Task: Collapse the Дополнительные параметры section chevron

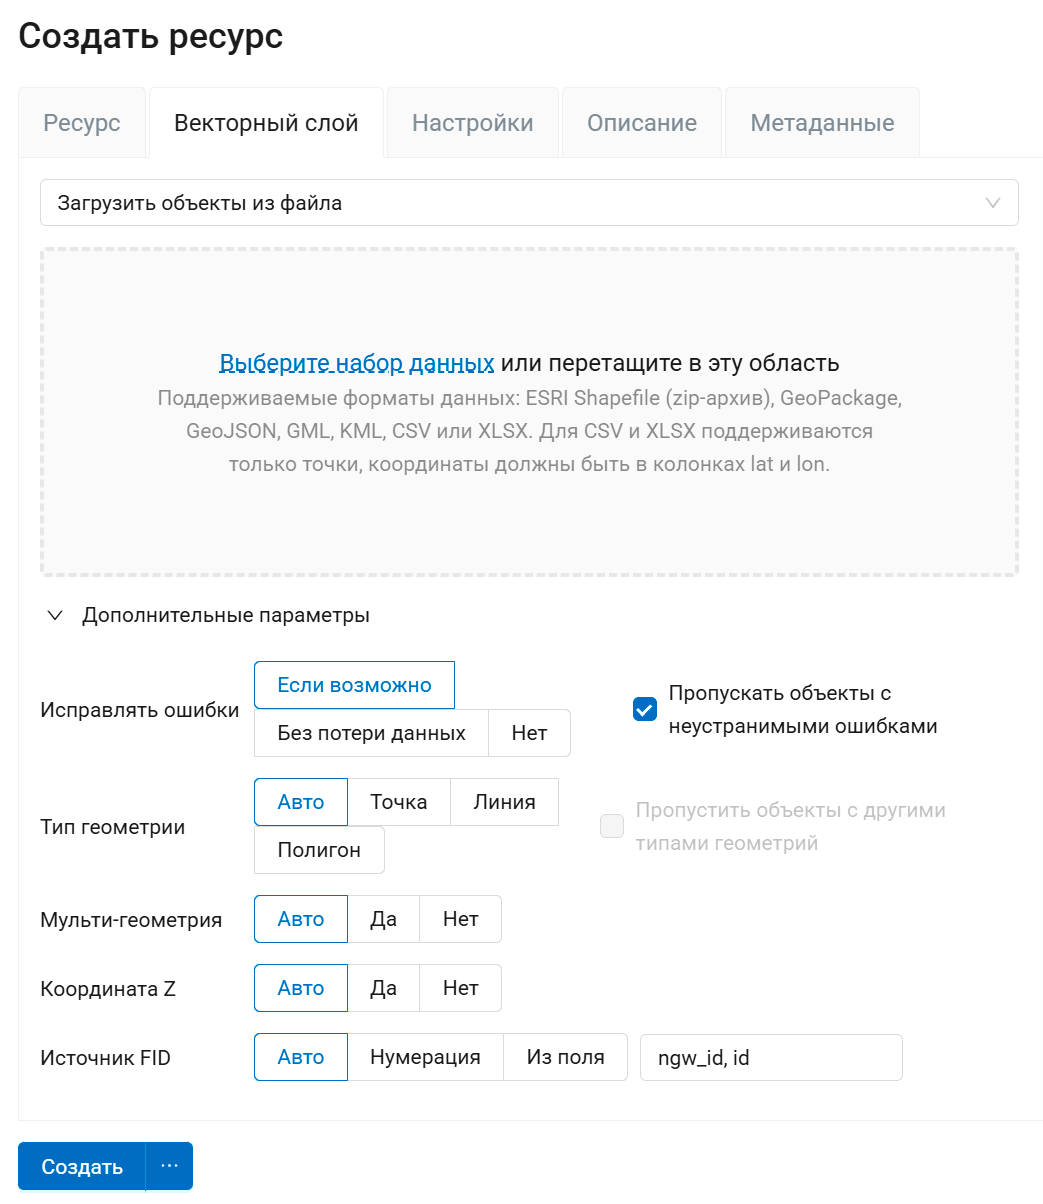Action: [x=56, y=615]
